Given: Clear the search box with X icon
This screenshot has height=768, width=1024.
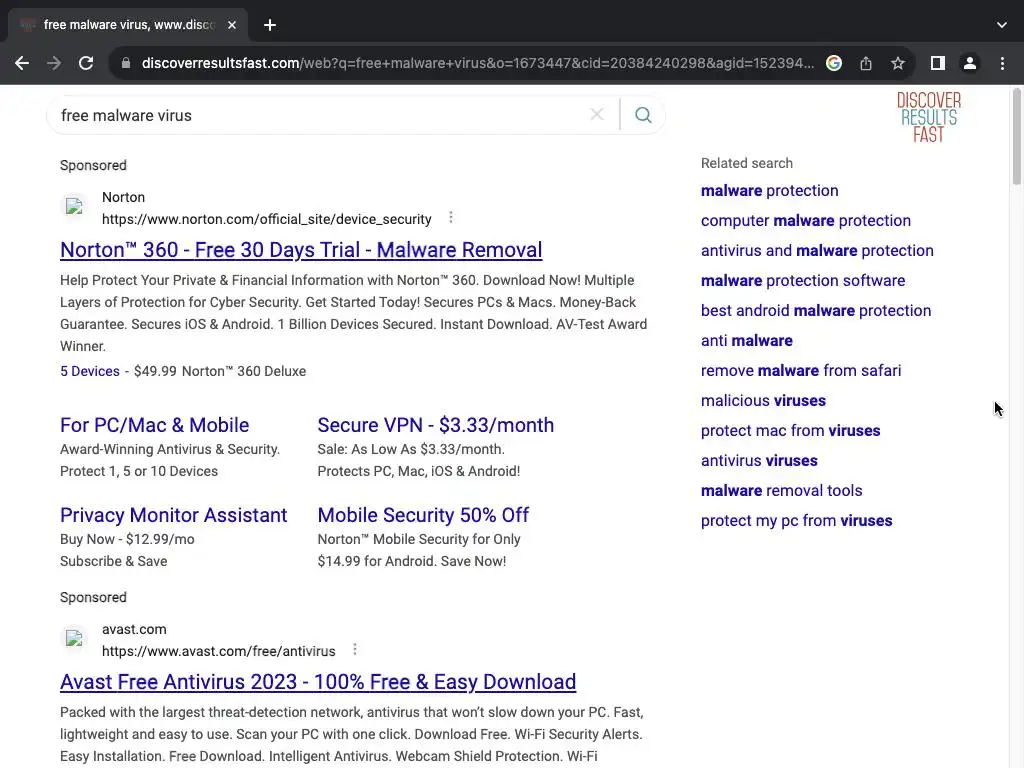Looking at the screenshot, I should 597,115.
